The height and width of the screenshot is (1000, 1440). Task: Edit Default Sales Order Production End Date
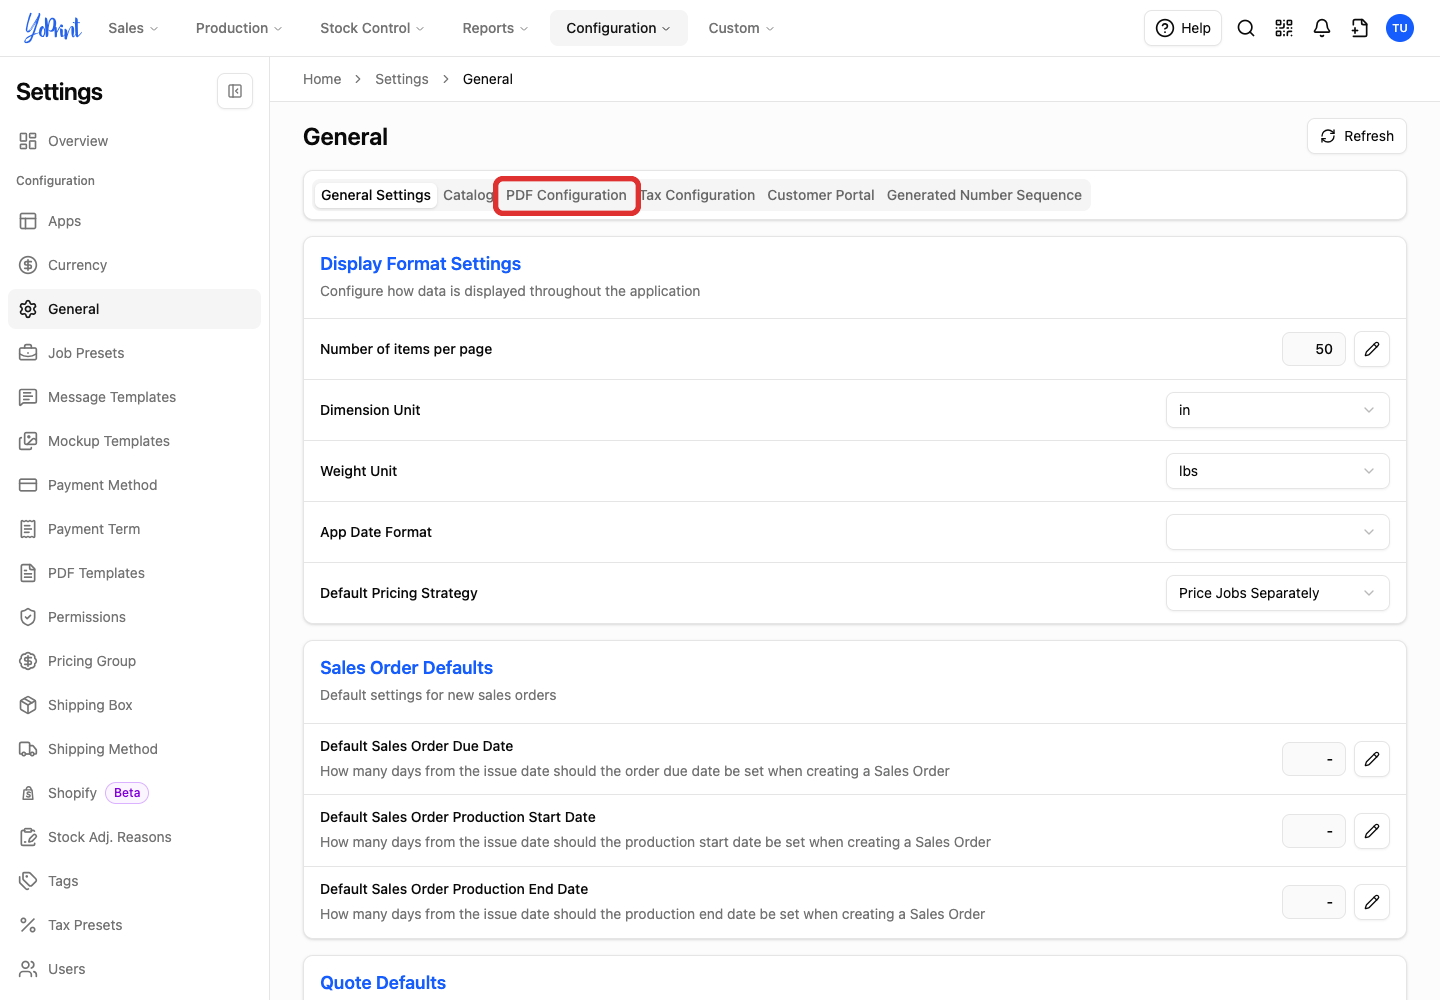click(1372, 902)
